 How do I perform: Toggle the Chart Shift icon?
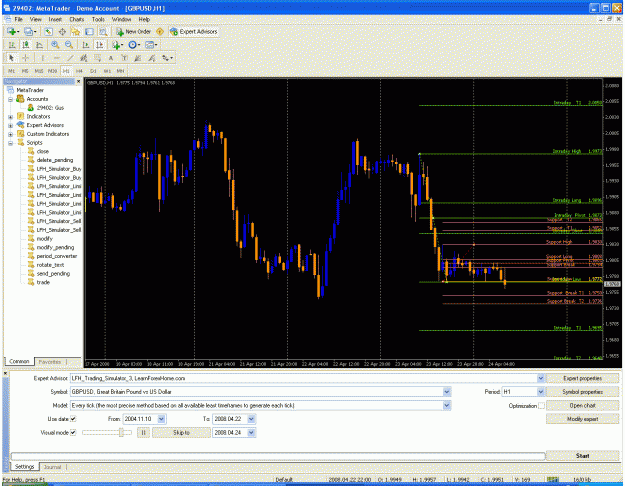click(x=100, y=45)
